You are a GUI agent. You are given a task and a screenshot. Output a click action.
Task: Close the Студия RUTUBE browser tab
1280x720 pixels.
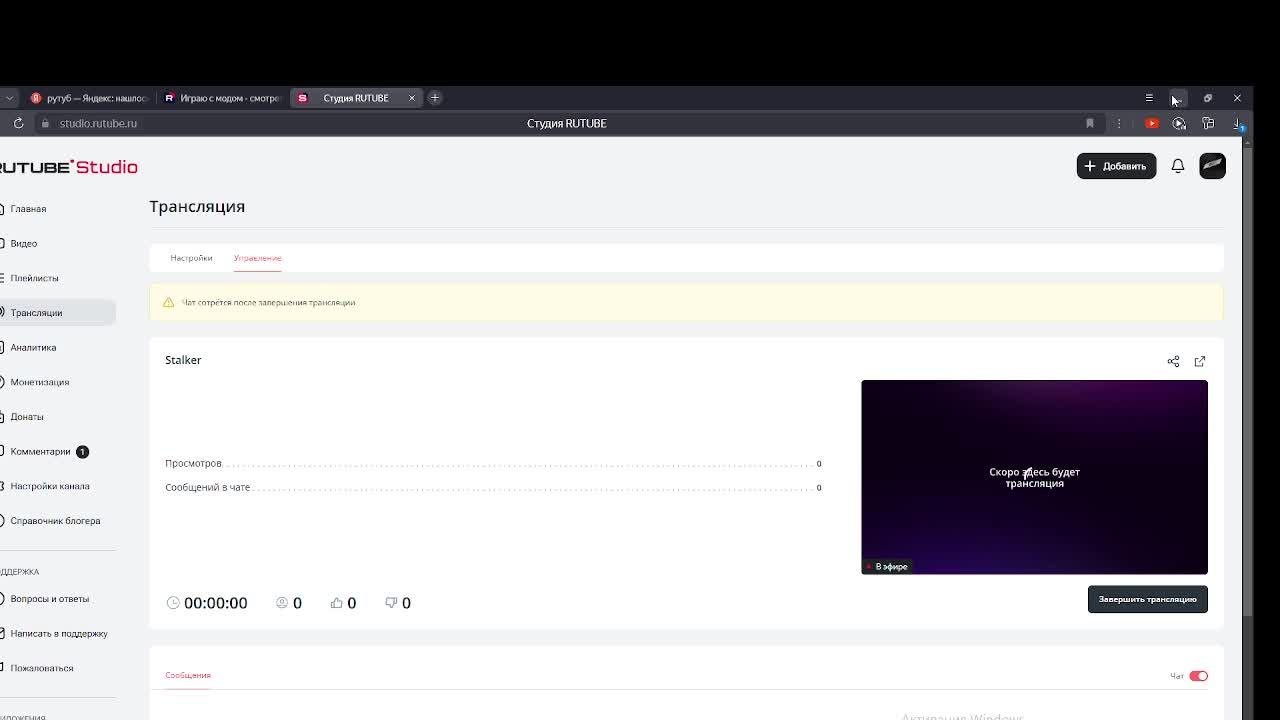[411, 98]
